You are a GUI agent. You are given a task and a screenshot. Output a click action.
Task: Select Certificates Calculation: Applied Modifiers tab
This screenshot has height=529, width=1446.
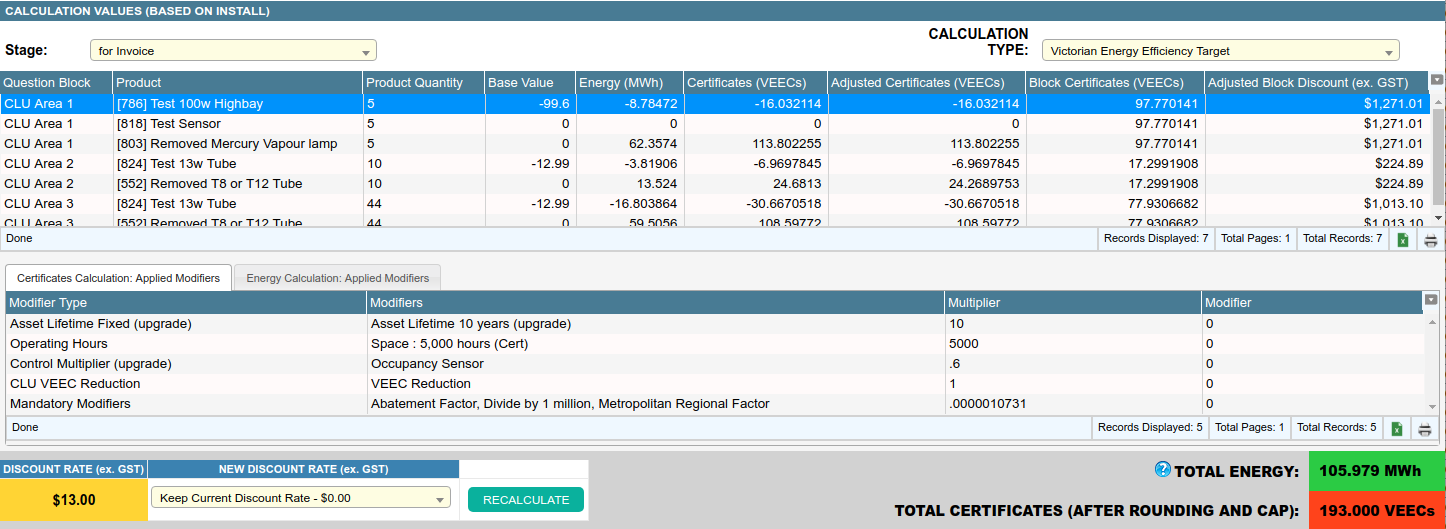[x=118, y=278]
